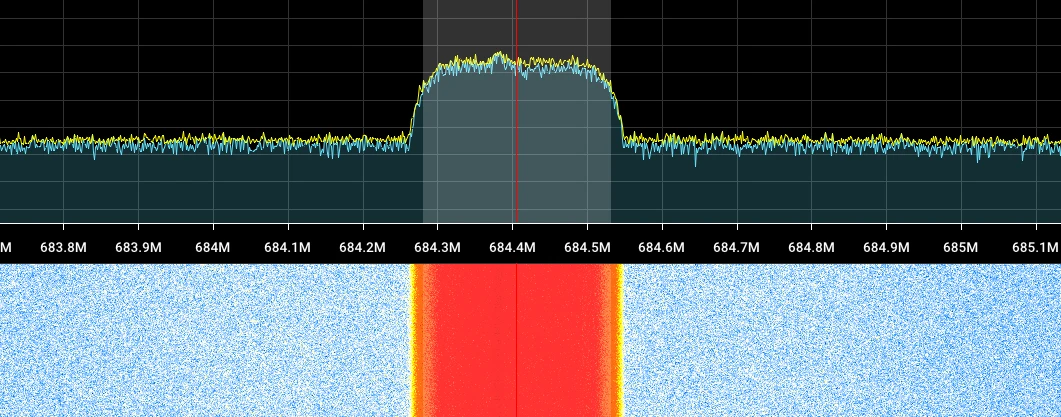The width and height of the screenshot is (1061, 417).
Task: Click the 684.1M frequency label
Action: click(x=288, y=247)
